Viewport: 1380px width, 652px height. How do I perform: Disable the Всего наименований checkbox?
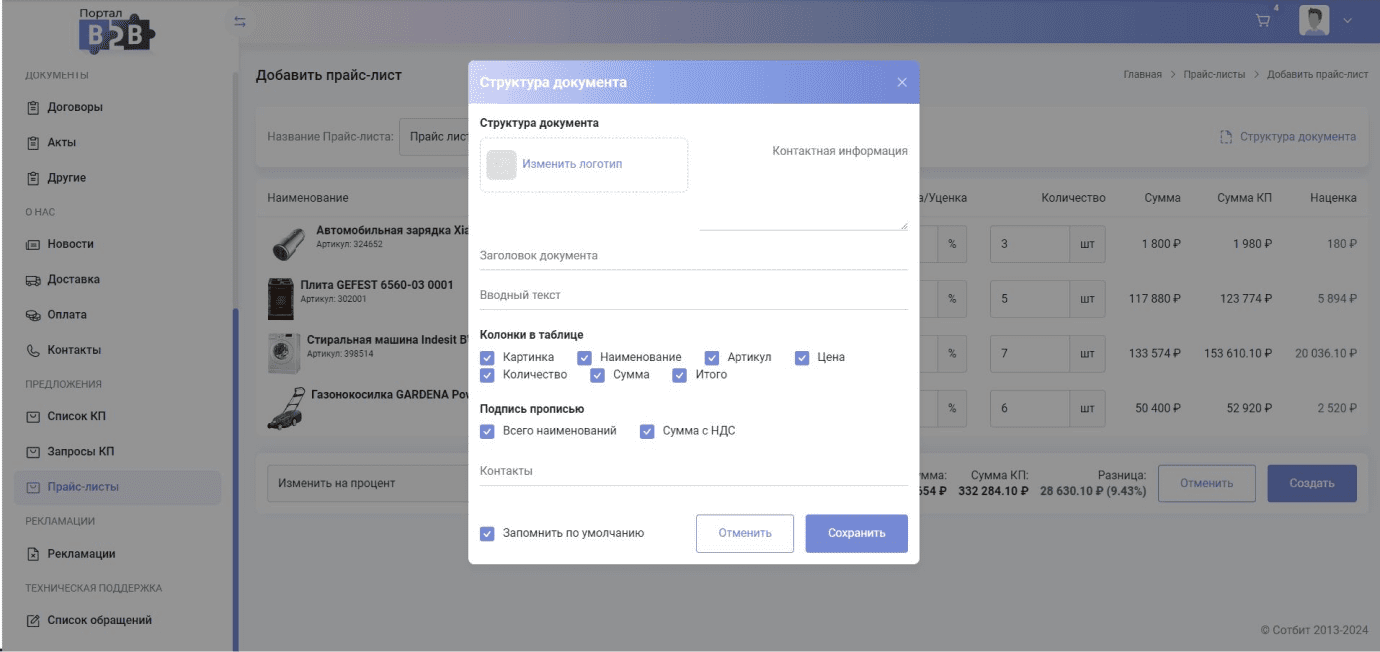click(487, 431)
